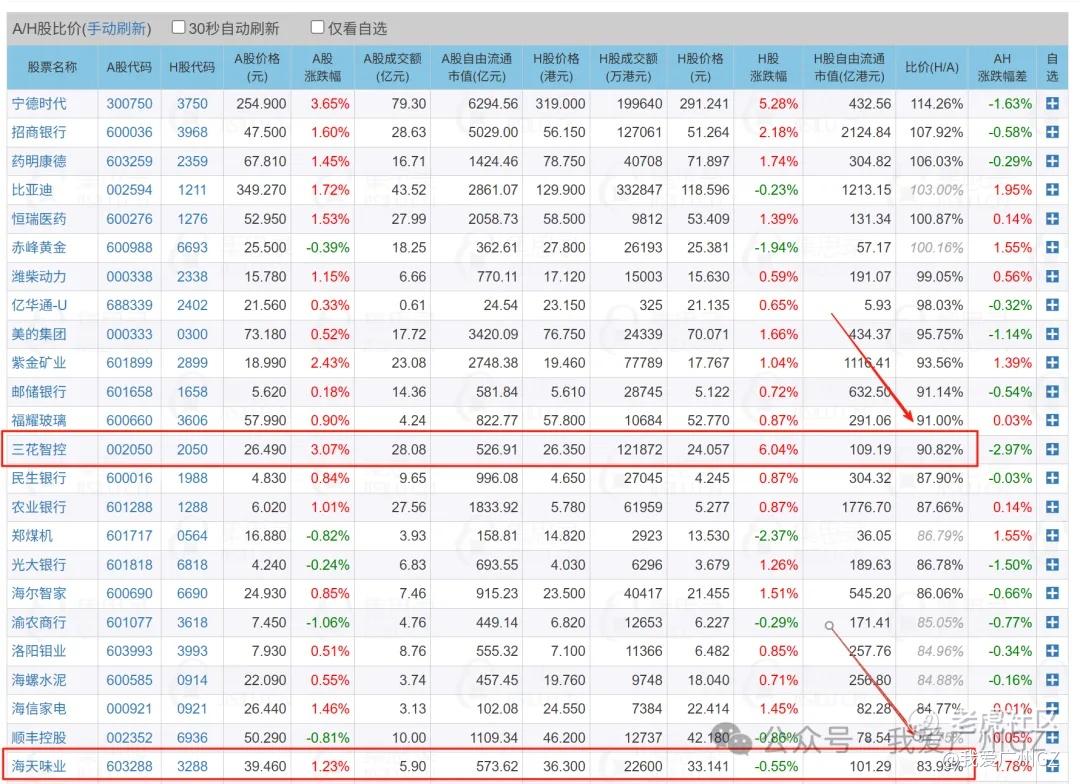Open A-share code 000921 link

click(x=129, y=708)
